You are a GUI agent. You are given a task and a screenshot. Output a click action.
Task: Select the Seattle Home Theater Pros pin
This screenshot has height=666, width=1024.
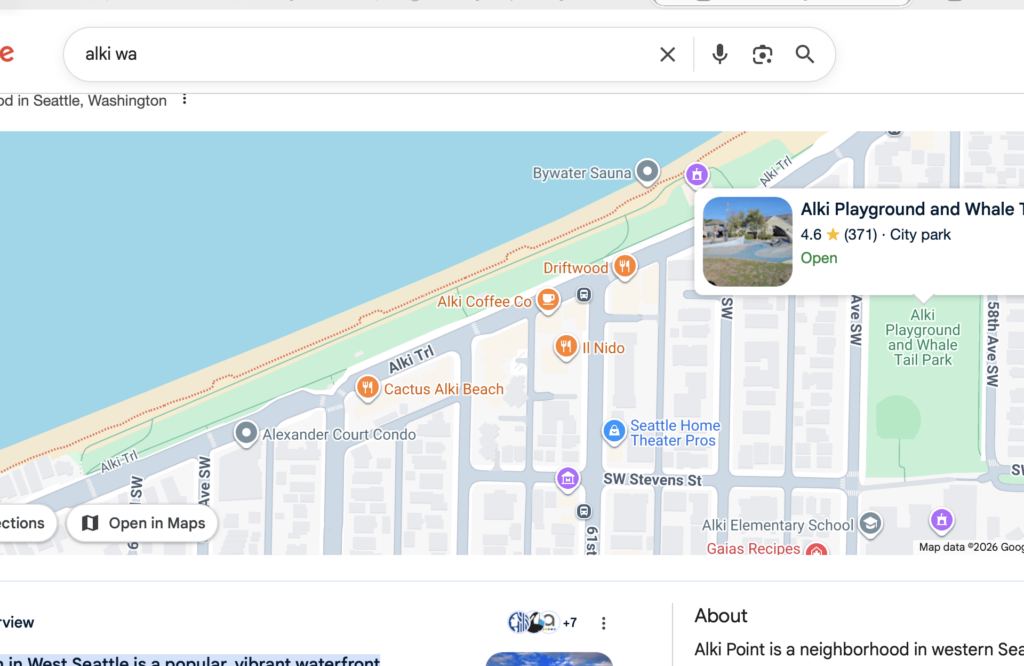coord(614,431)
